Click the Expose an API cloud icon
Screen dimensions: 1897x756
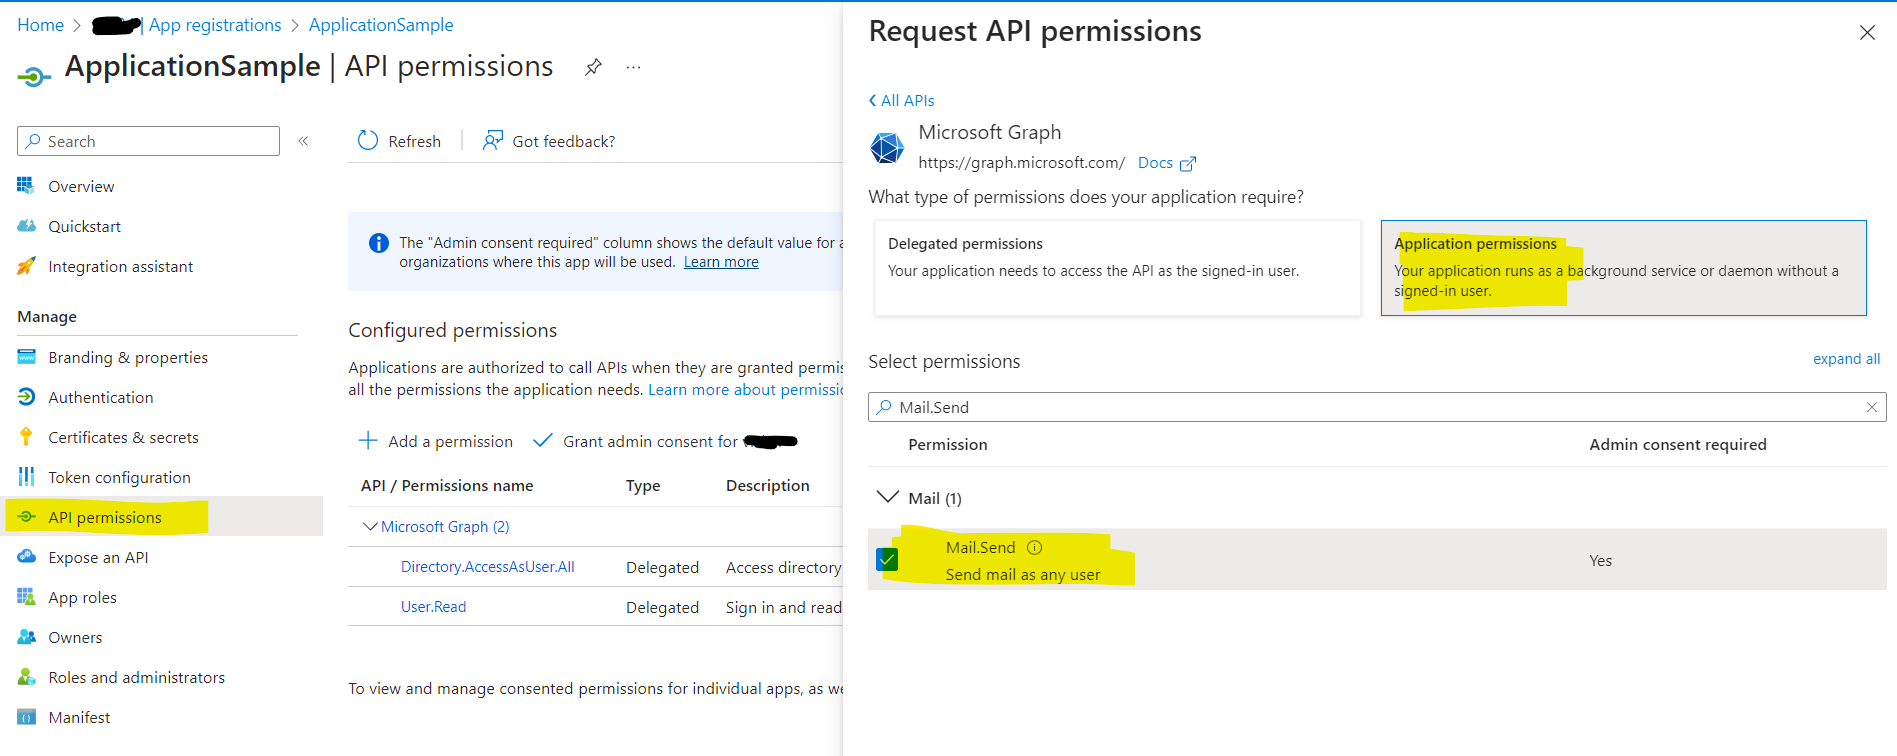(x=26, y=557)
